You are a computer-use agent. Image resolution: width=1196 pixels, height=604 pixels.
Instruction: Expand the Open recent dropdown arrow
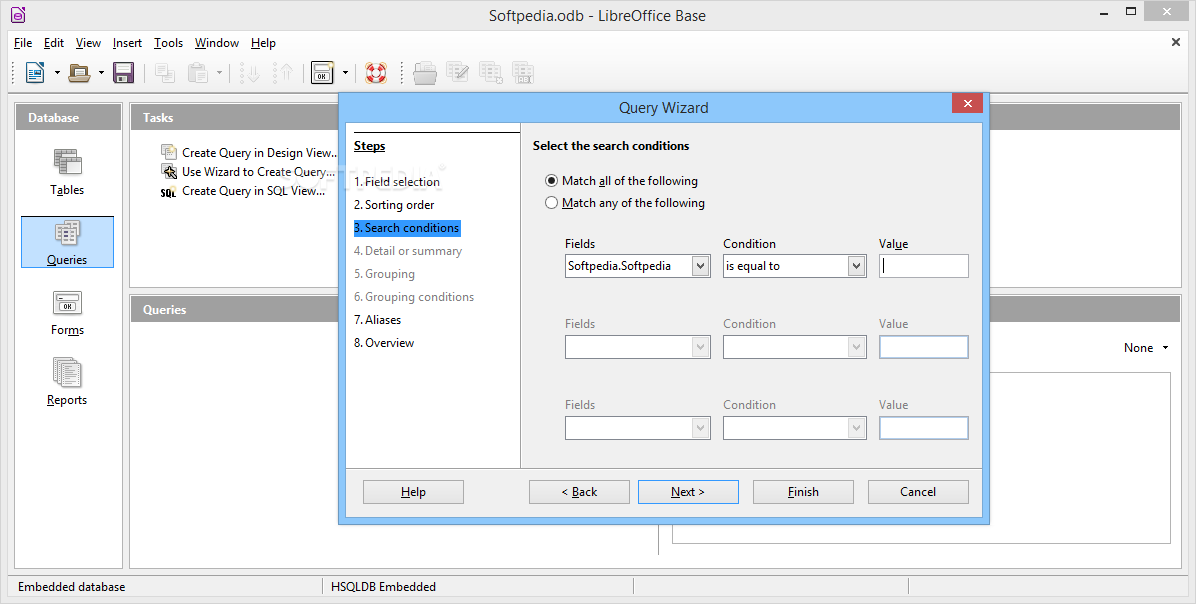[x=101, y=73]
